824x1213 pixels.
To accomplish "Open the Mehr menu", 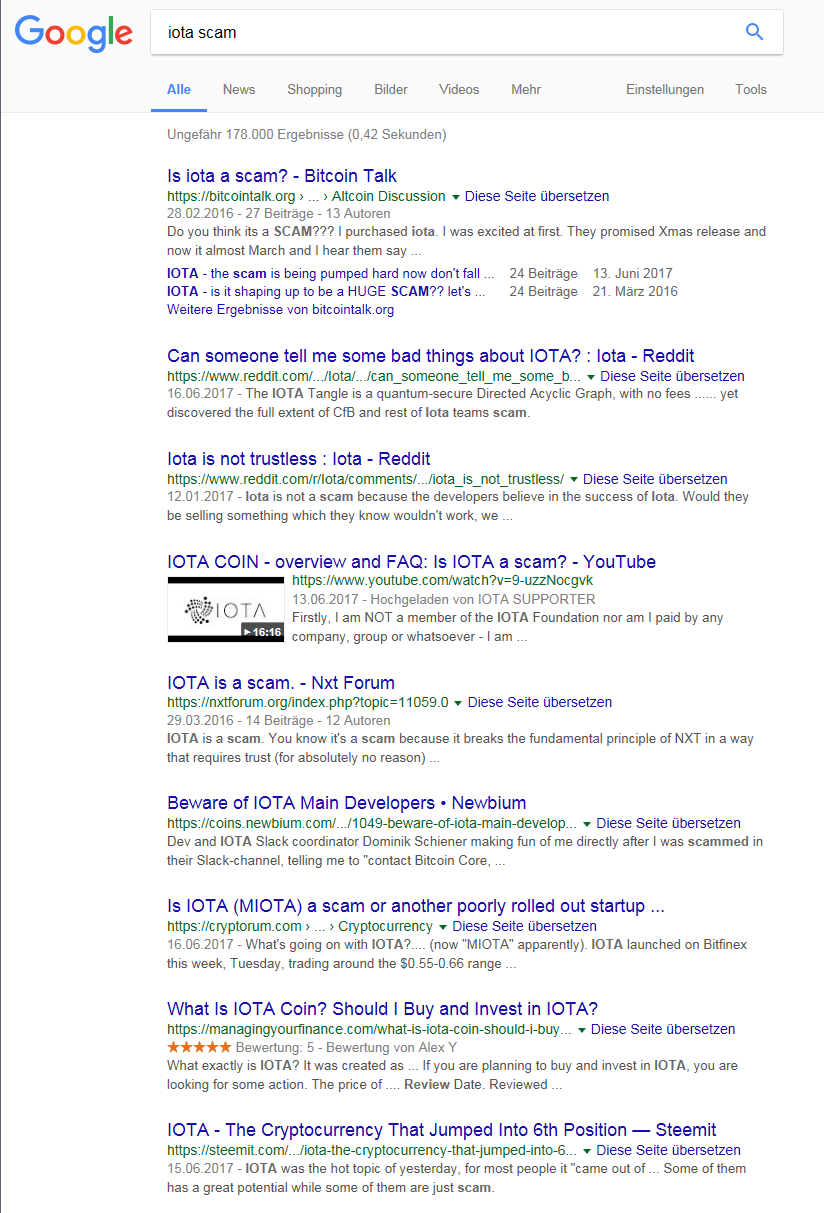I will tap(526, 89).
